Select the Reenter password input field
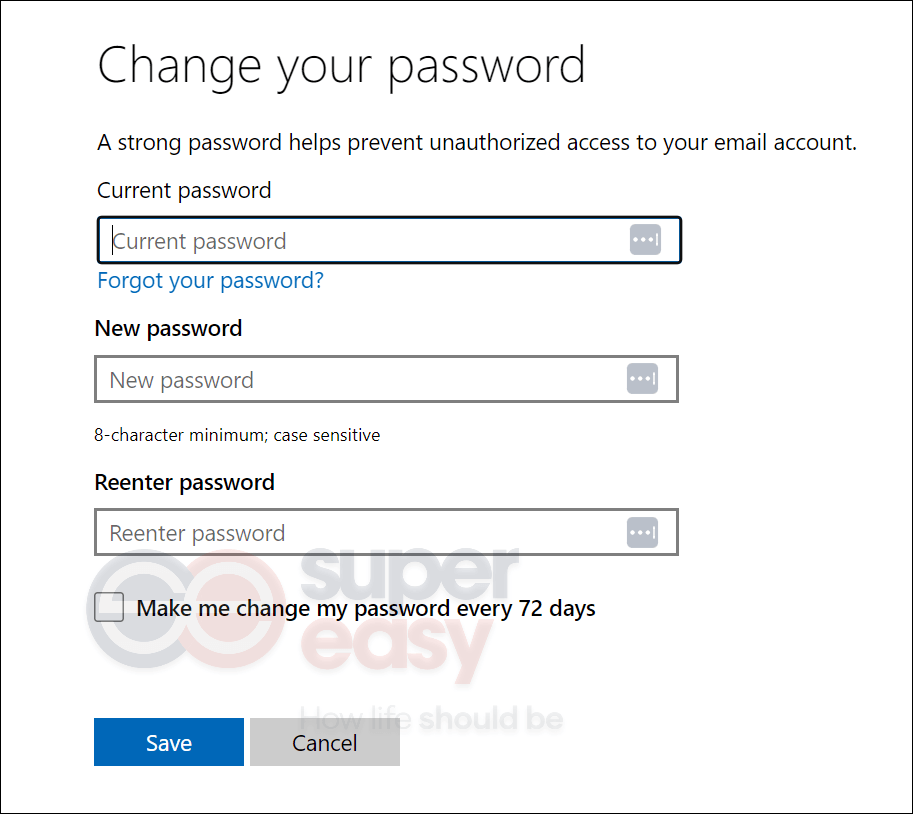The width and height of the screenshot is (913, 814). coord(387,532)
